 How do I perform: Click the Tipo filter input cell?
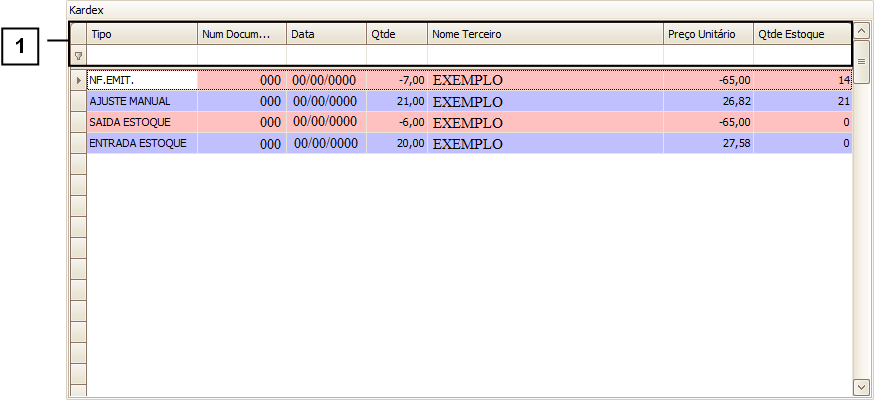click(142, 56)
